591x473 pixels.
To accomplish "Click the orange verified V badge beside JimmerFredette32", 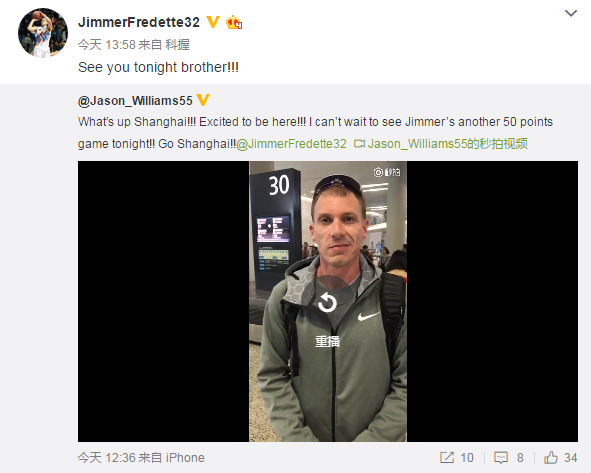I will (213, 22).
